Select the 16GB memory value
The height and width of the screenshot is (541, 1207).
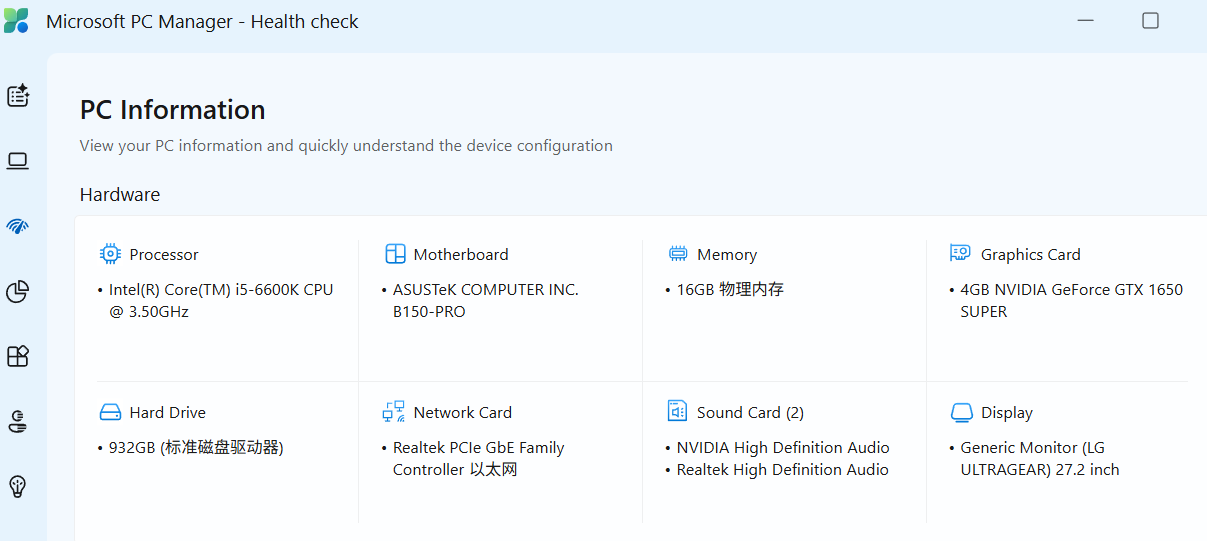[730, 290]
